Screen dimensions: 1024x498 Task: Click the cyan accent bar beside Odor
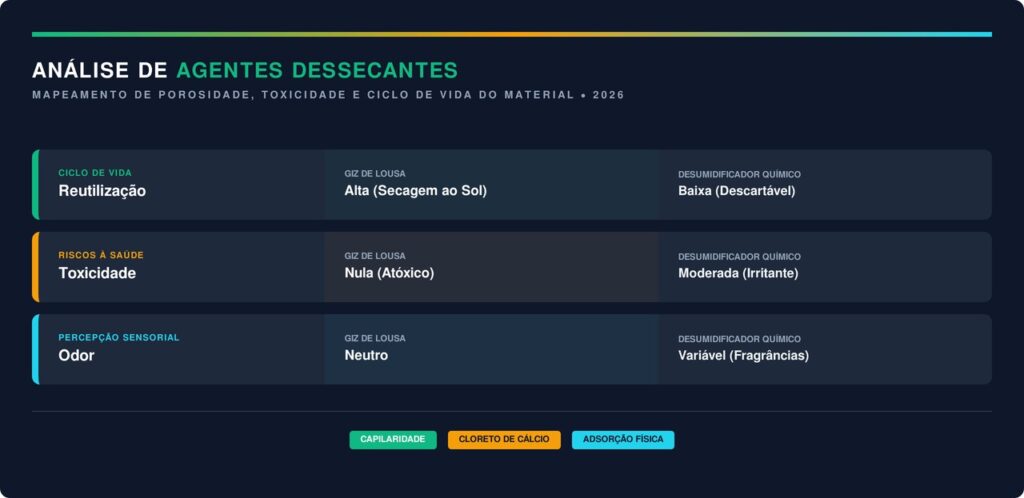tap(35, 349)
